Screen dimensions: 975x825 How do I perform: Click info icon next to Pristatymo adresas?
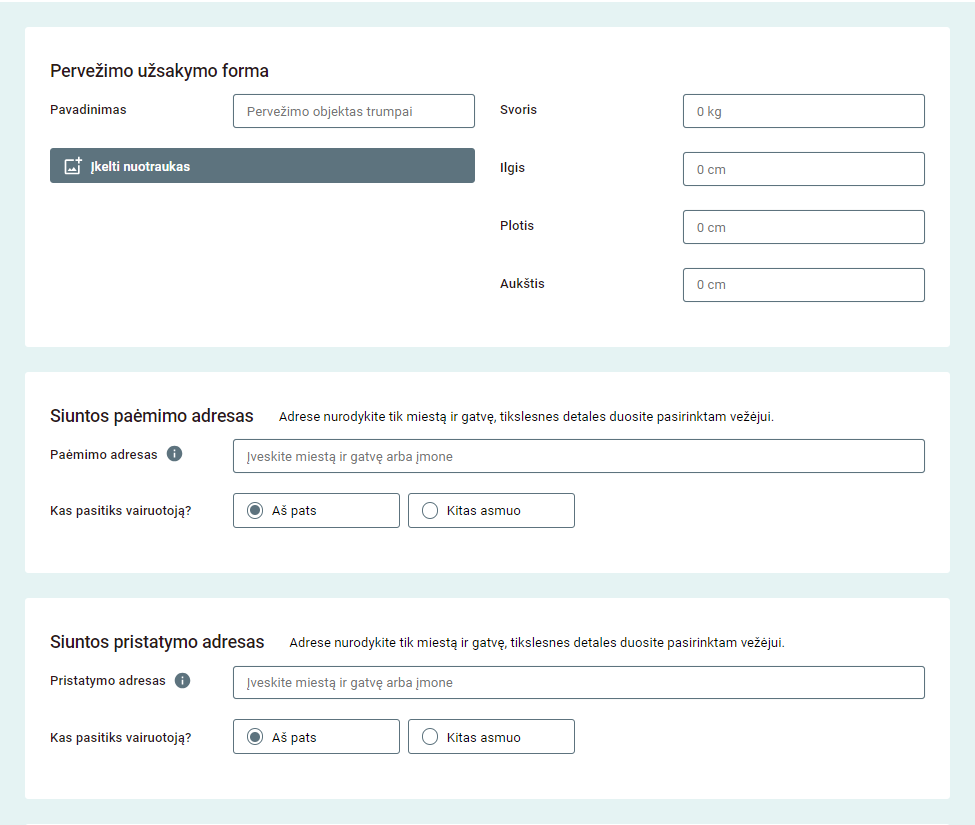click(182, 681)
